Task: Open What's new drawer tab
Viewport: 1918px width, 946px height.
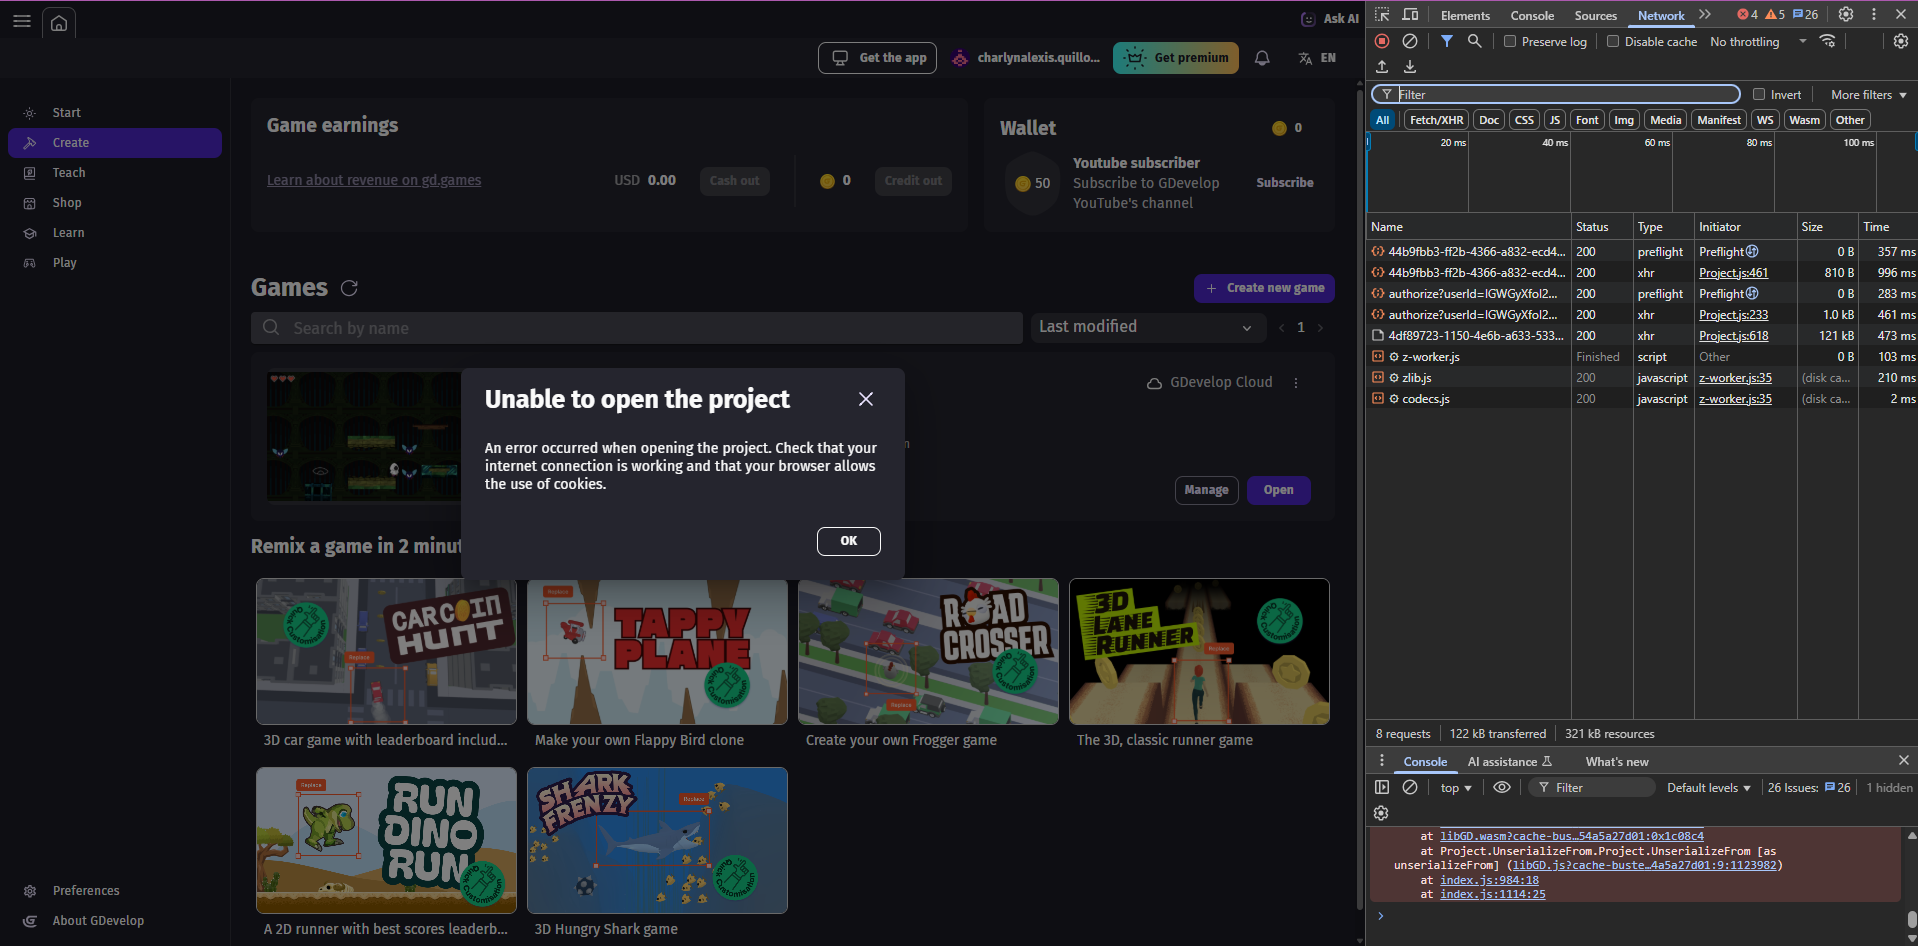Action: (x=1617, y=761)
